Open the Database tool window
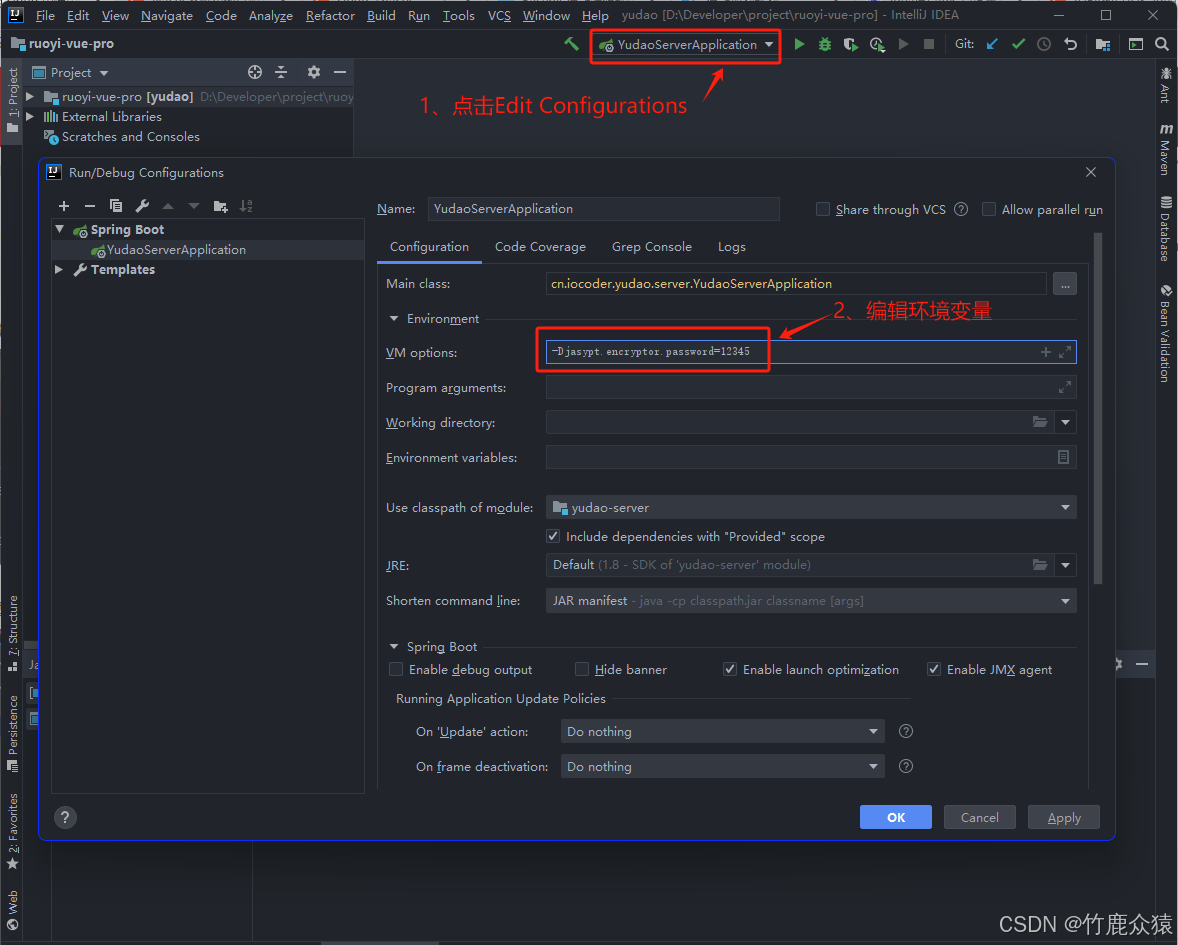The height and width of the screenshot is (945, 1178). click(x=1165, y=228)
